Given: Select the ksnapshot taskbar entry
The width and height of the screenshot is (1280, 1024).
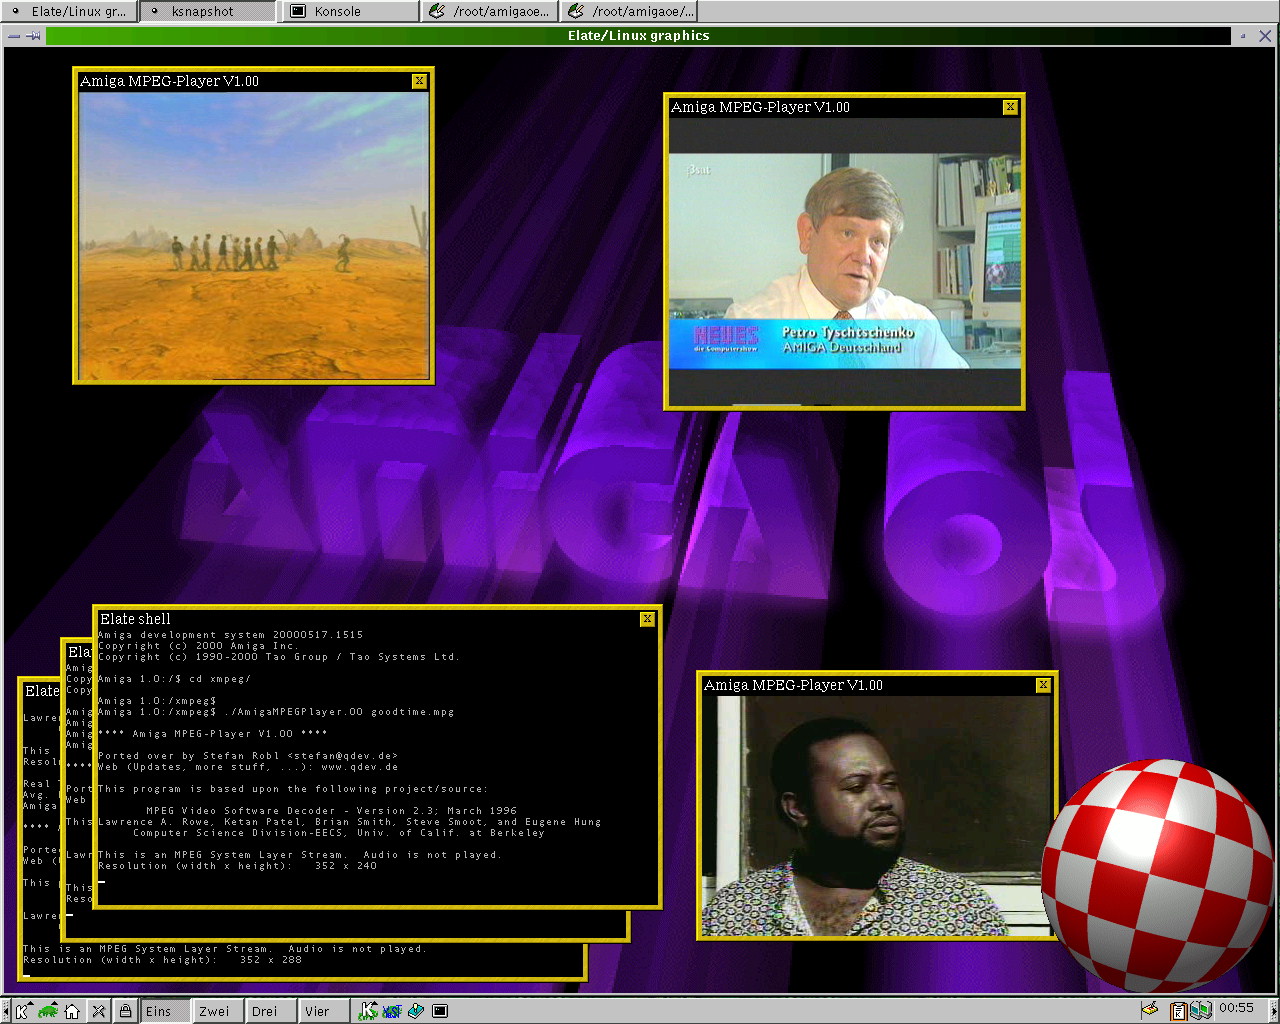Looking at the screenshot, I should (209, 11).
